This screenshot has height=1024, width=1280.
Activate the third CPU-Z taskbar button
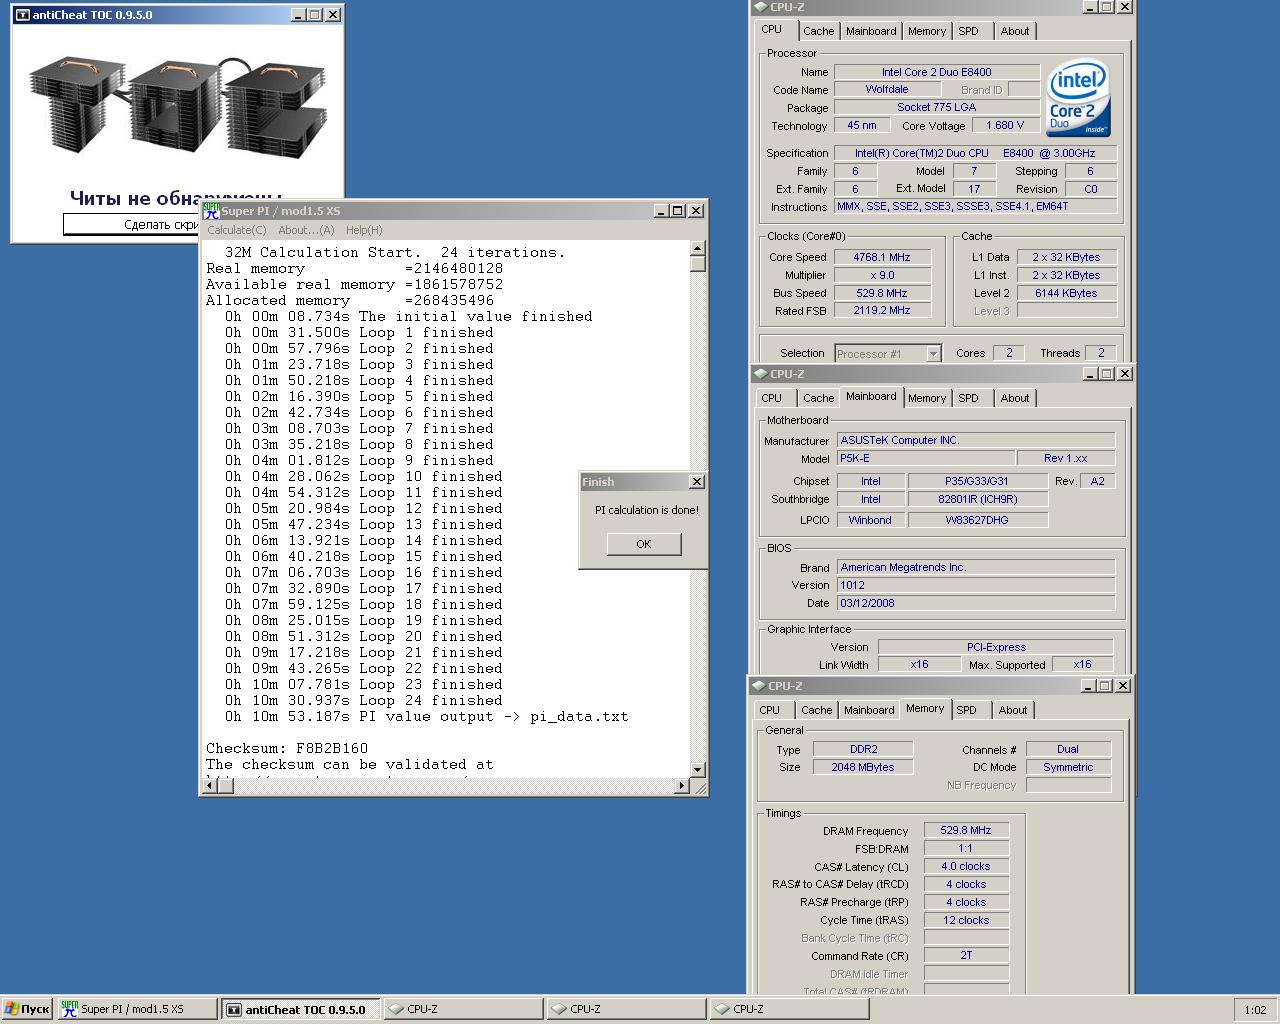(789, 1009)
